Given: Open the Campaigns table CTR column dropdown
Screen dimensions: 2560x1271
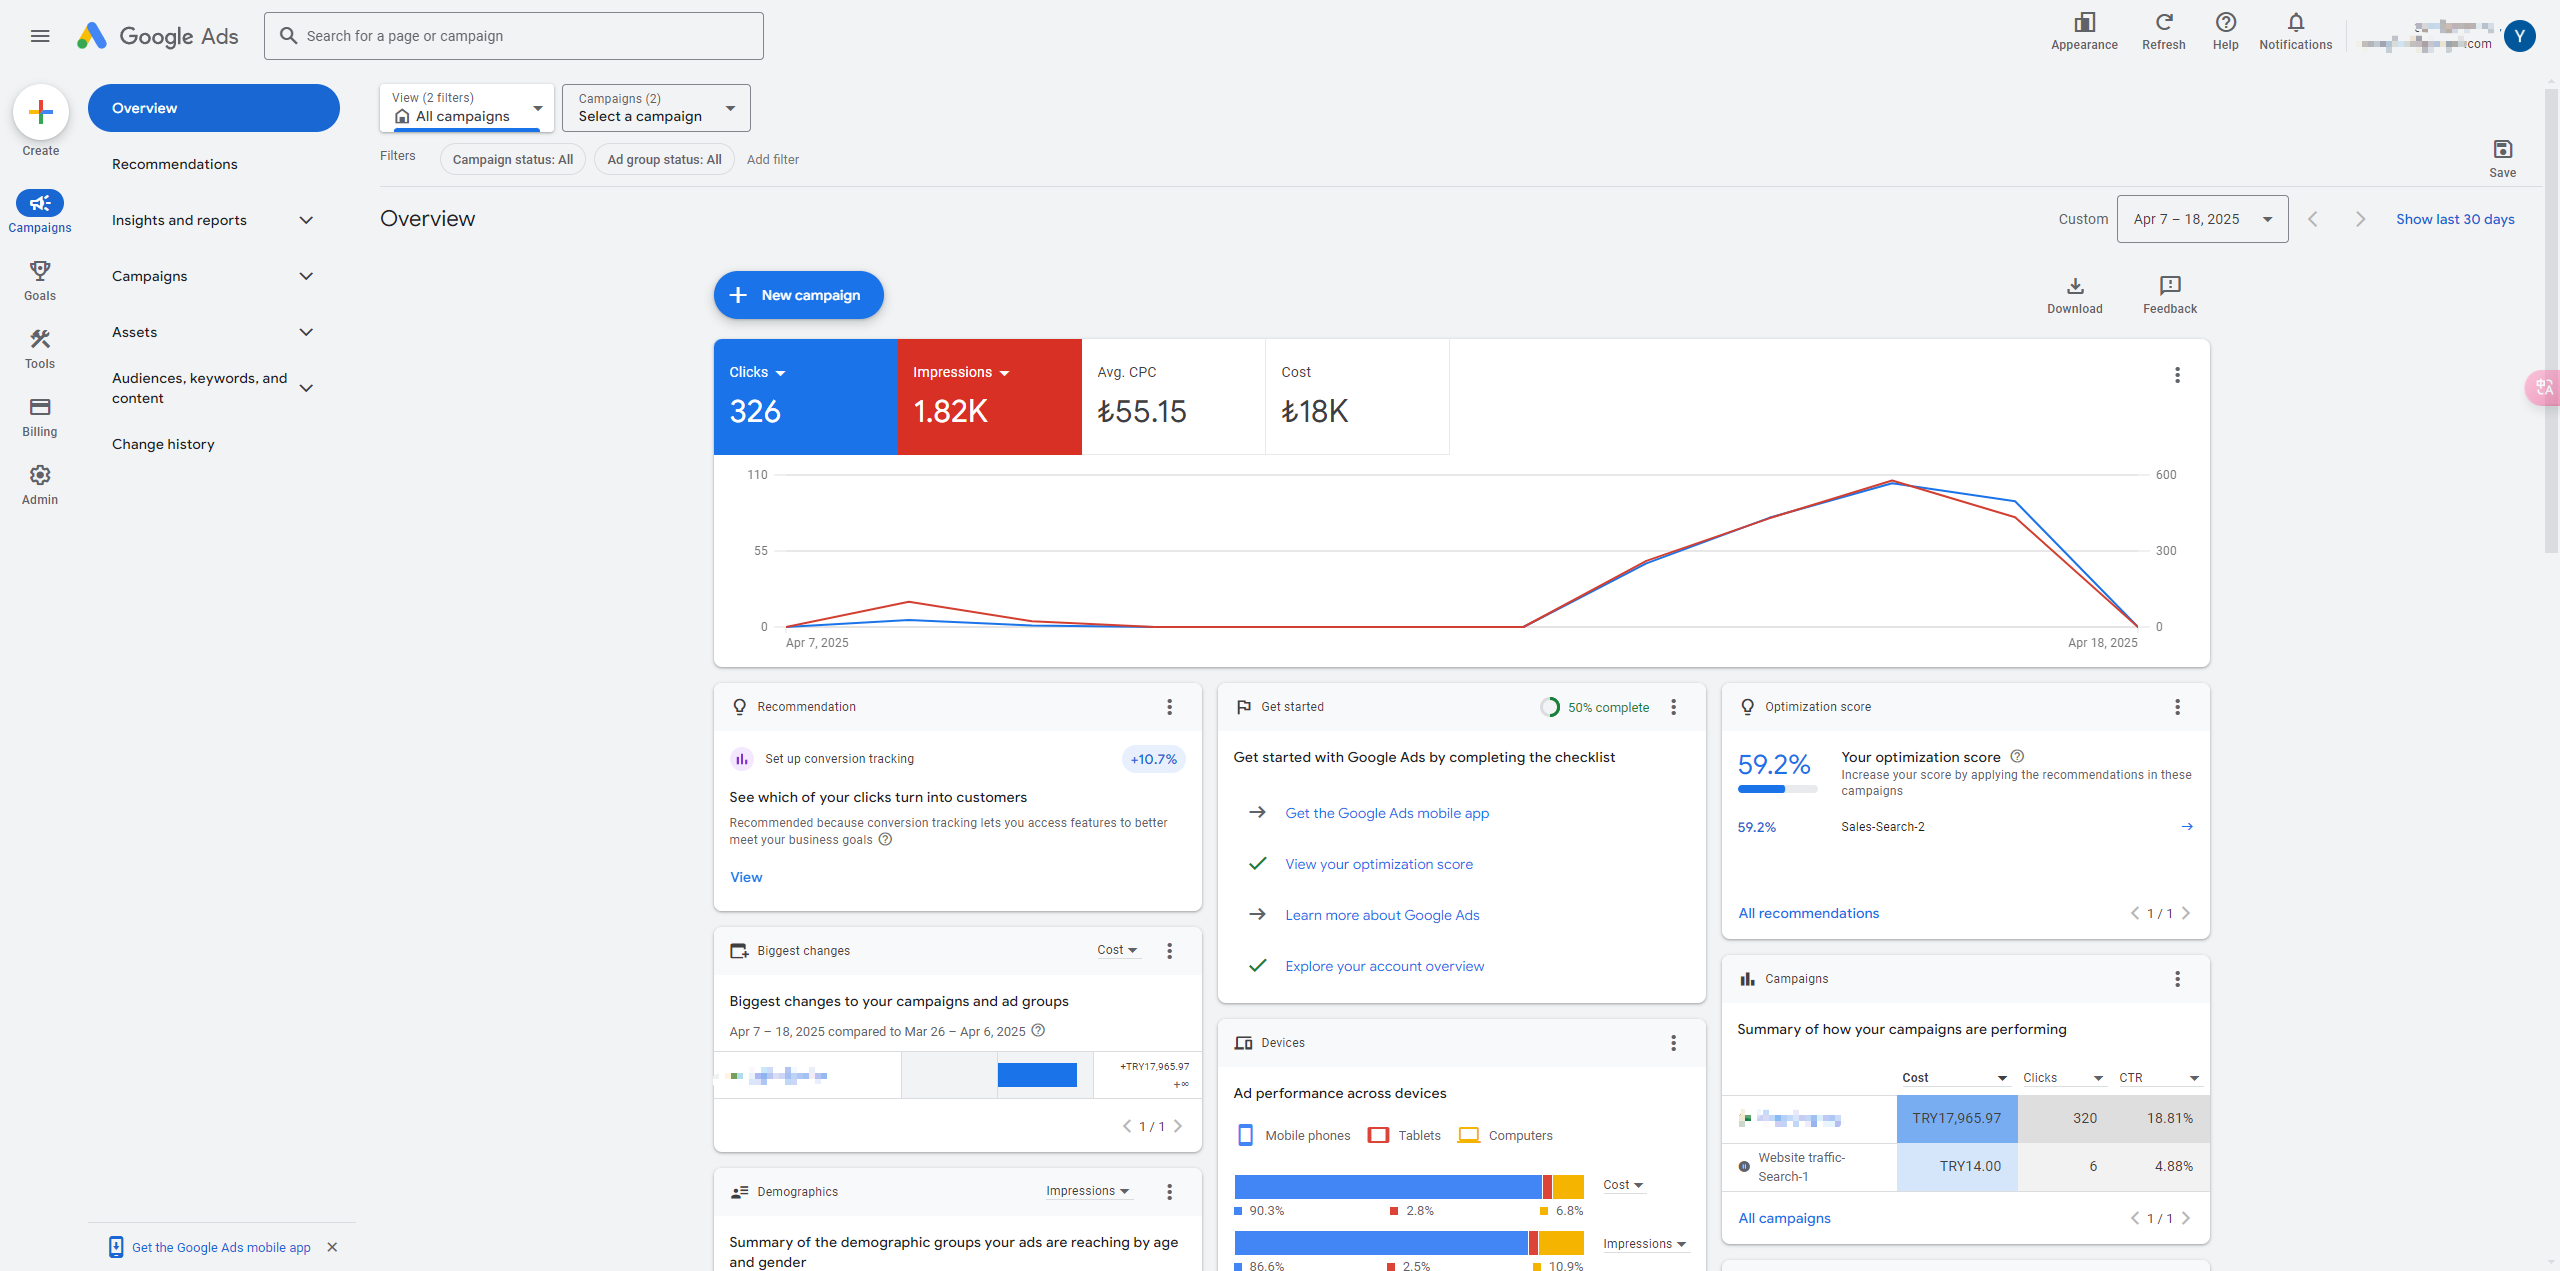Looking at the screenshot, I should pyautogui.click(x=2159, y=1078).
